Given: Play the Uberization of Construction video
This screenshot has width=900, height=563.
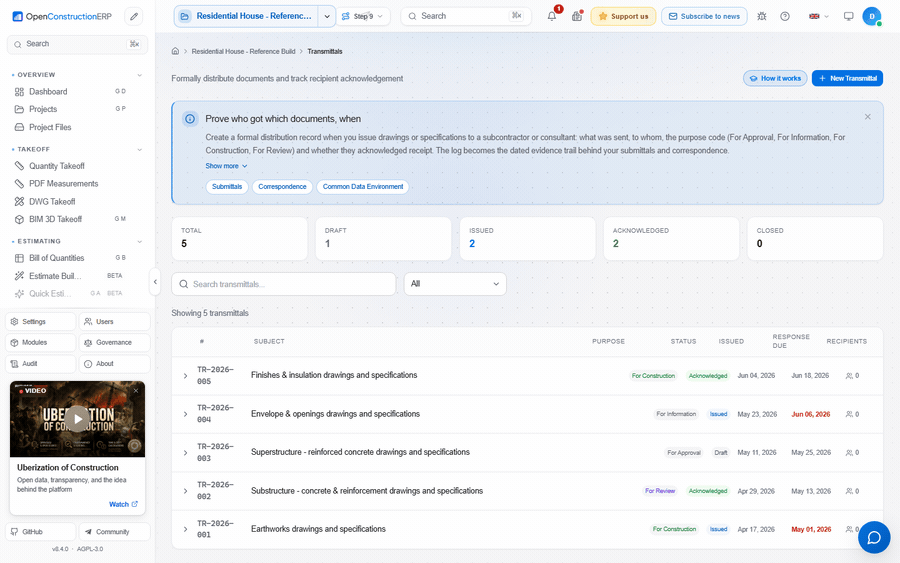Looking at the screenshot, I should 77,419.
